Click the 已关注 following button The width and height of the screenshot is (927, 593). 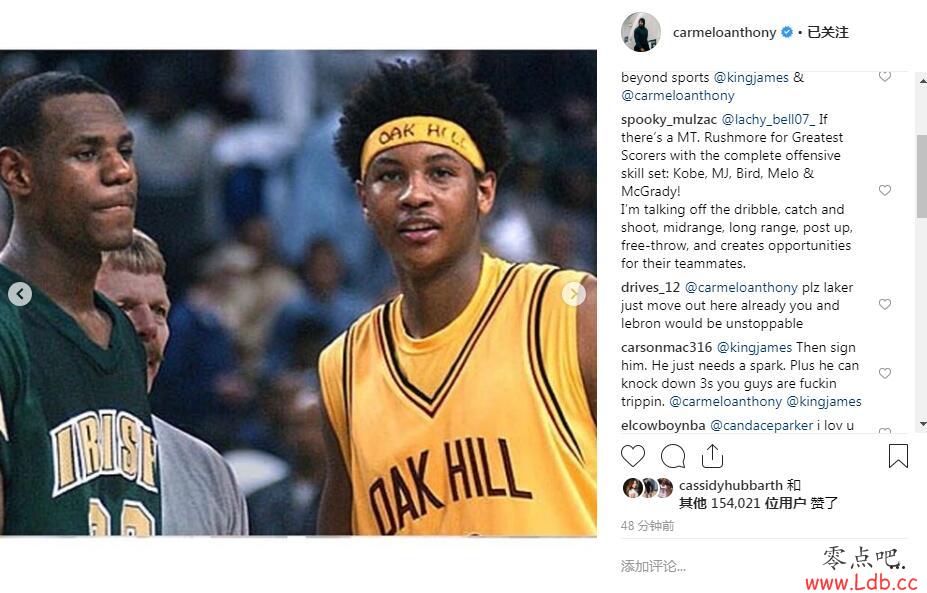point(828,33)
